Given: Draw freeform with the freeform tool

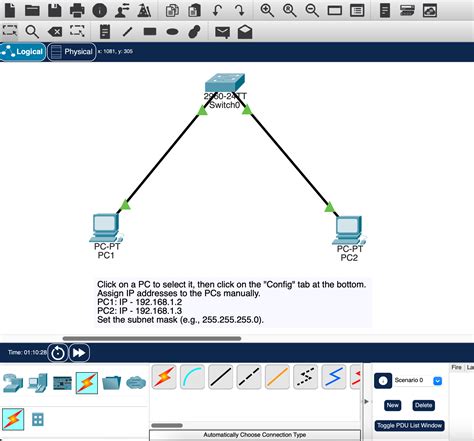Looking at the screenshot, I should tap(194, 32).
